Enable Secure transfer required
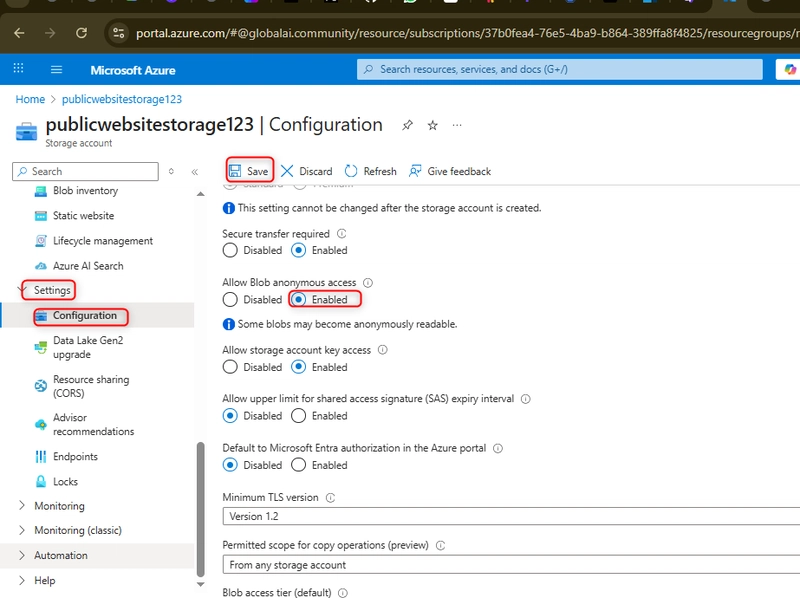Screen dimensions: 800x598 coord(298,251)
